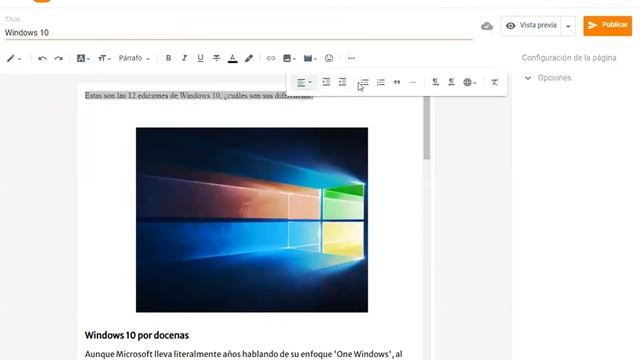Image resolution: width=640 pixels, height=360 pixels.
Task: Set right-to-left text direction
Action: [x=451, y=82]
